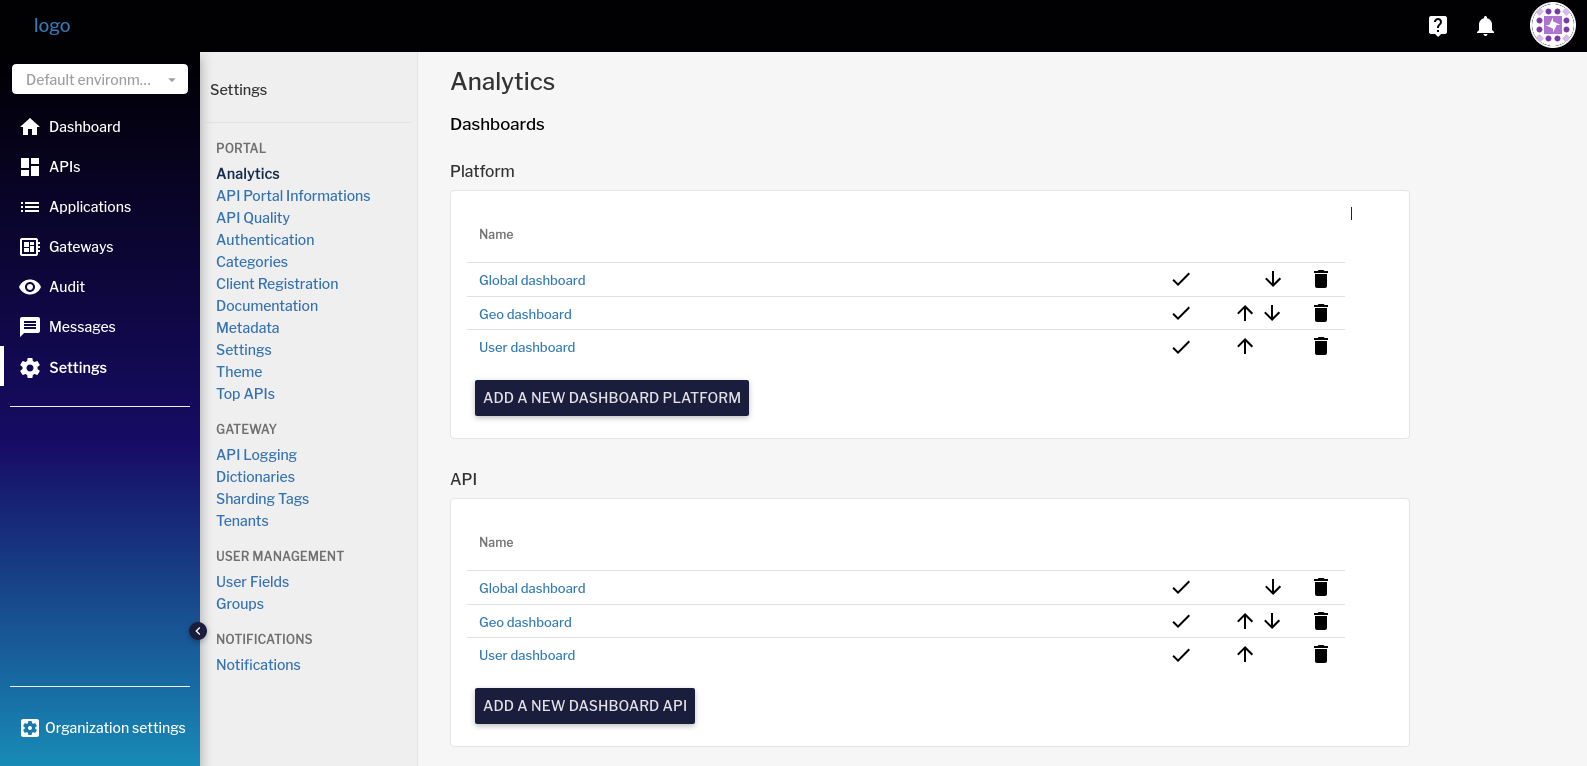Viewport: 1587px width, 766px height.
Task: Open the Default environment dropdown
Action: [100, 79]
